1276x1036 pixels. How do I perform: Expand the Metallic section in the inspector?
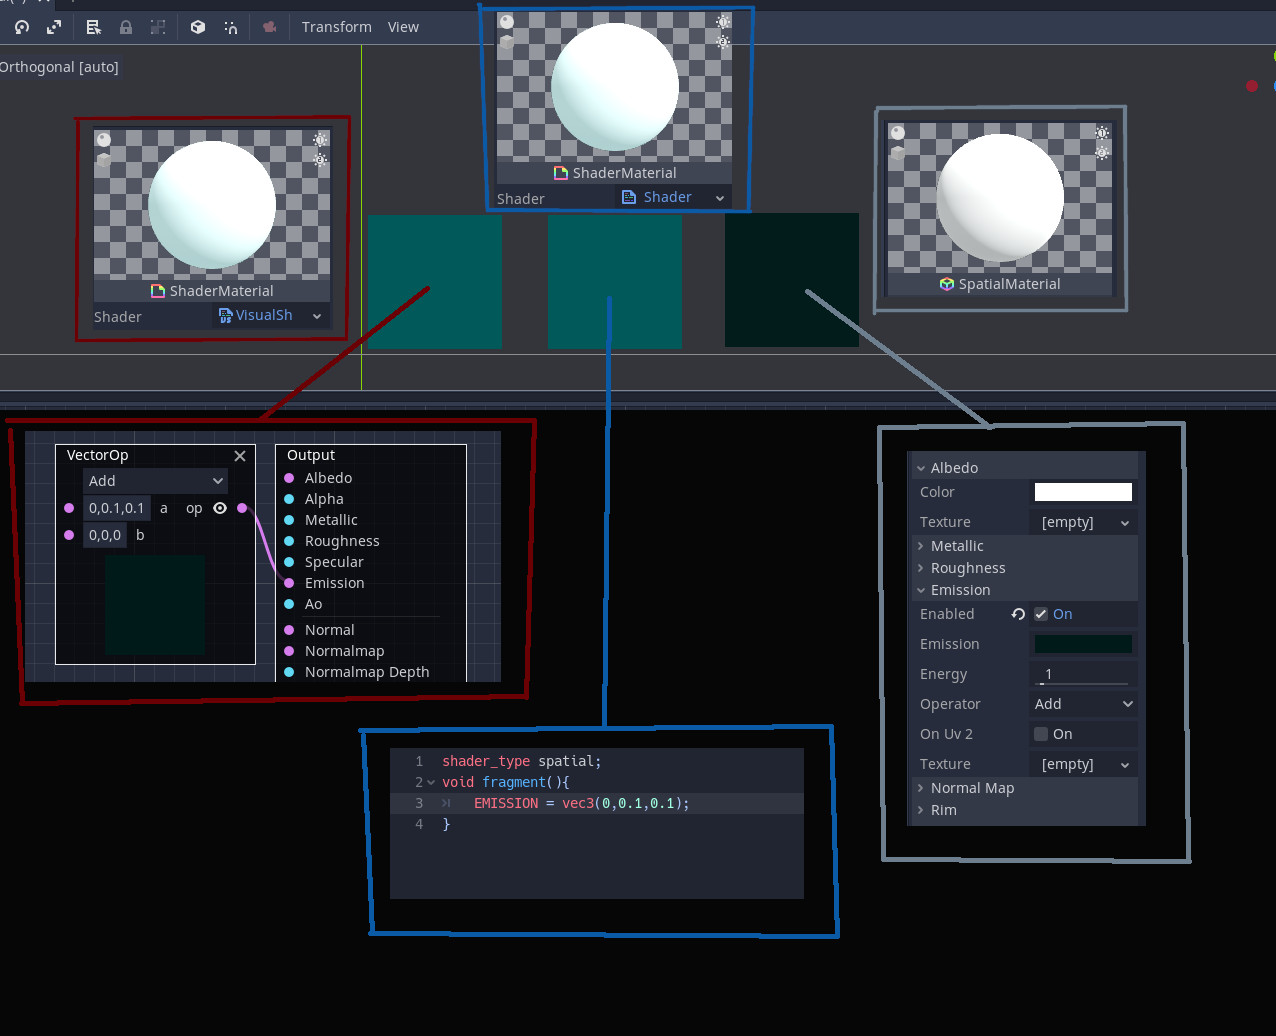pos(920,545)
